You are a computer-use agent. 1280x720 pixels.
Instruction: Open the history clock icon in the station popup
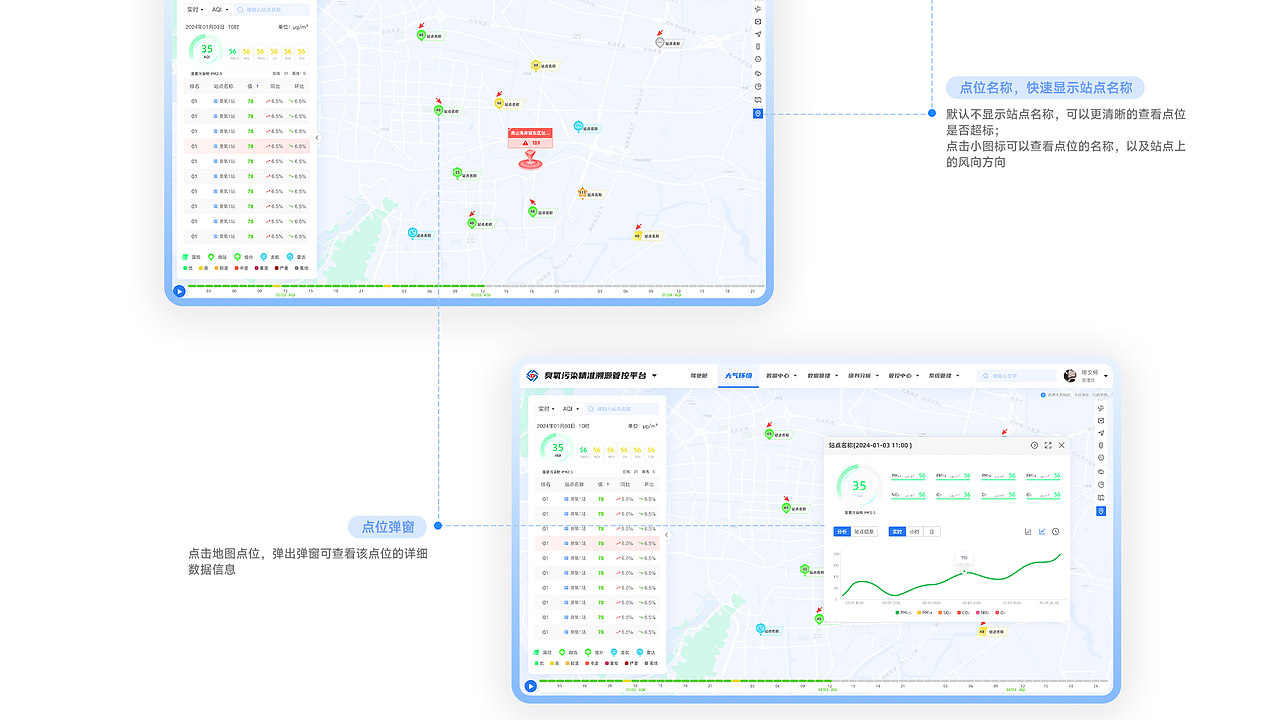1034,445
